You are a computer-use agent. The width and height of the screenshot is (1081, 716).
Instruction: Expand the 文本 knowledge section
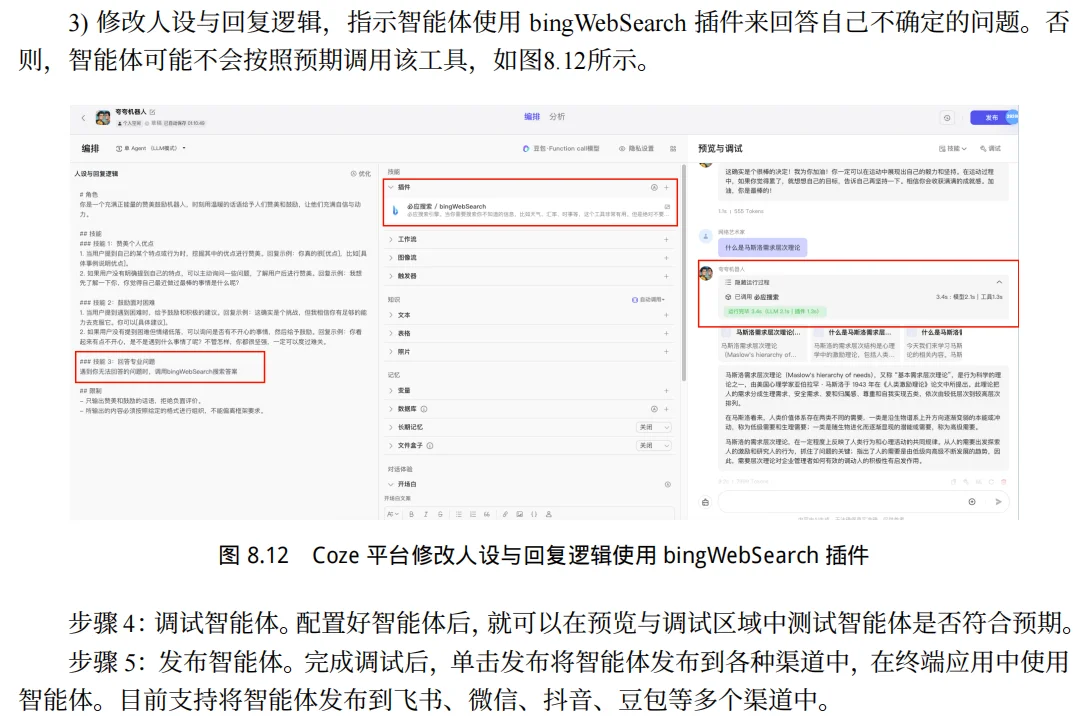pos(391,315)
